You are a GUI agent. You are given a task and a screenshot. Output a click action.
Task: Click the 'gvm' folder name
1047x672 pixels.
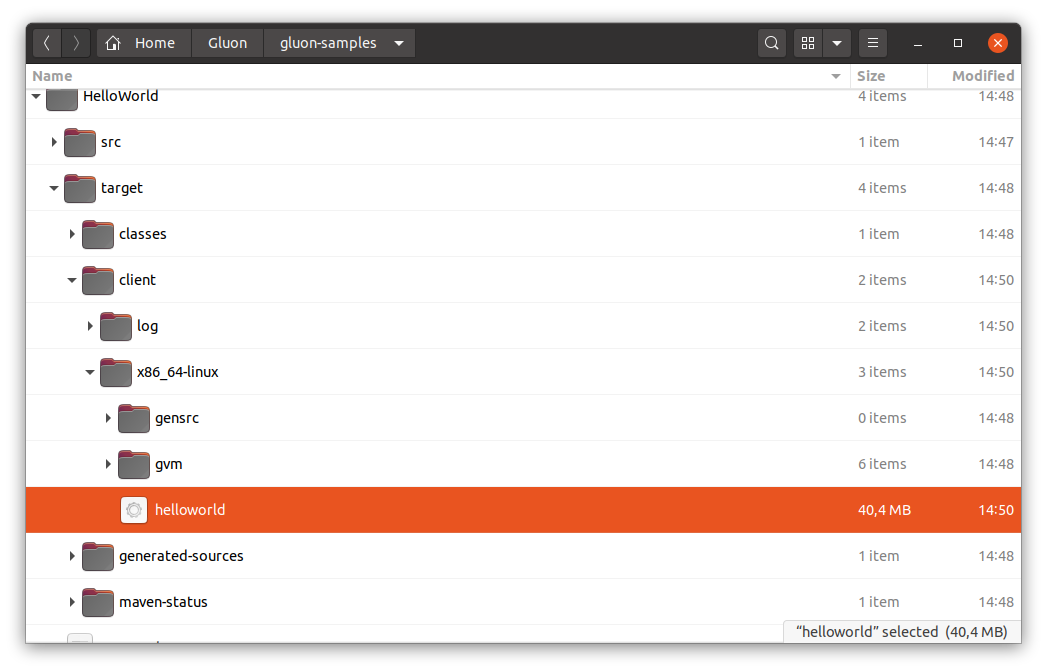click(169, 465)
